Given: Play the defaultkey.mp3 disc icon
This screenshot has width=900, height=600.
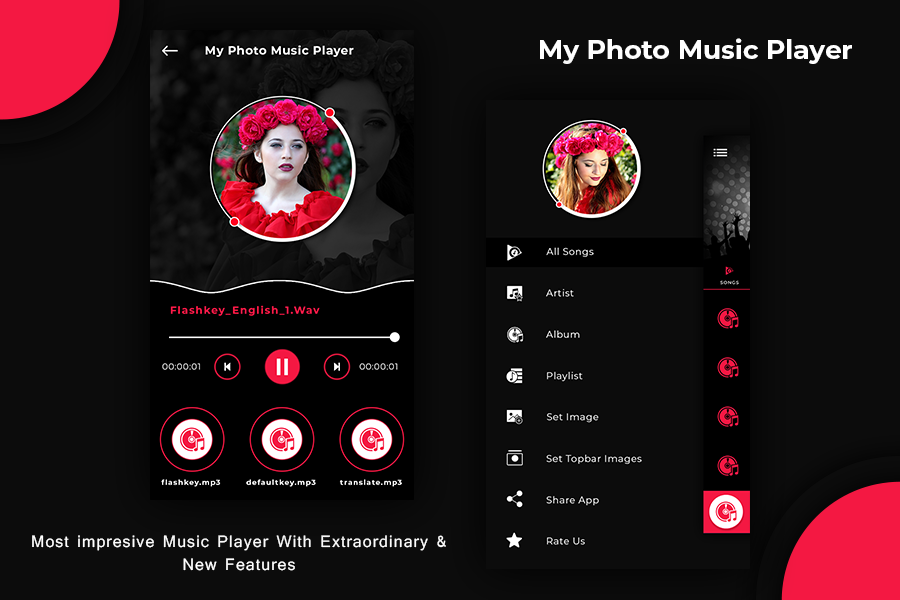Looking at the screenshot, I should (x=282, y=439).
